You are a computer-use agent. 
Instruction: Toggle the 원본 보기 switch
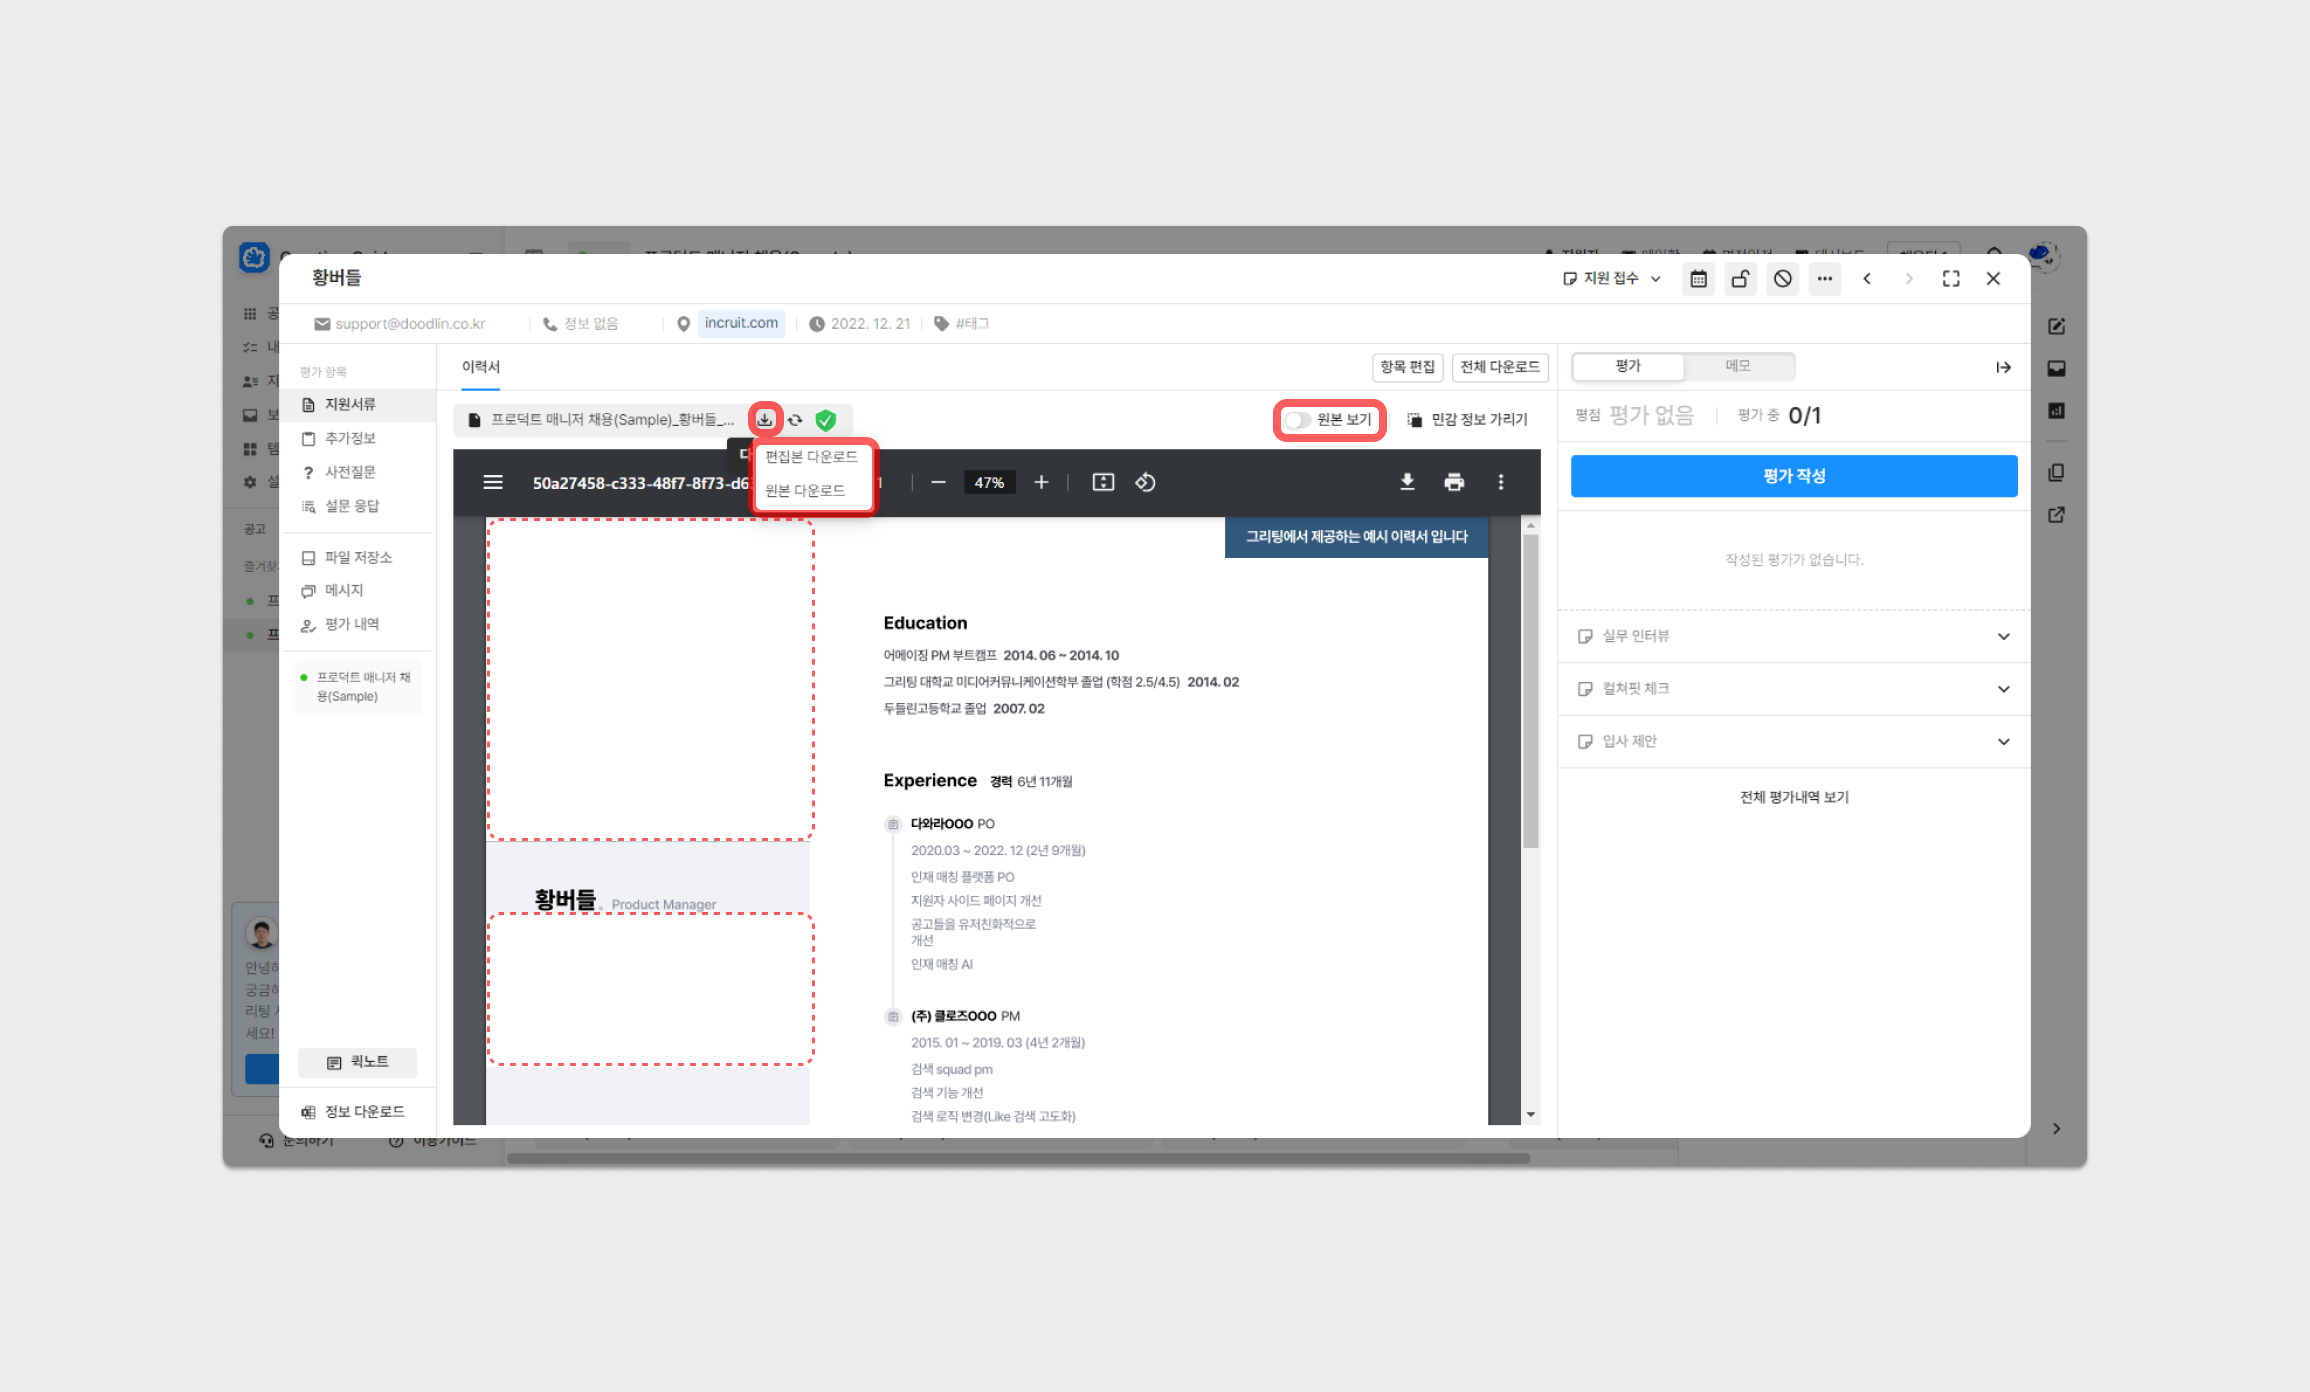[x=1298, y=420]
